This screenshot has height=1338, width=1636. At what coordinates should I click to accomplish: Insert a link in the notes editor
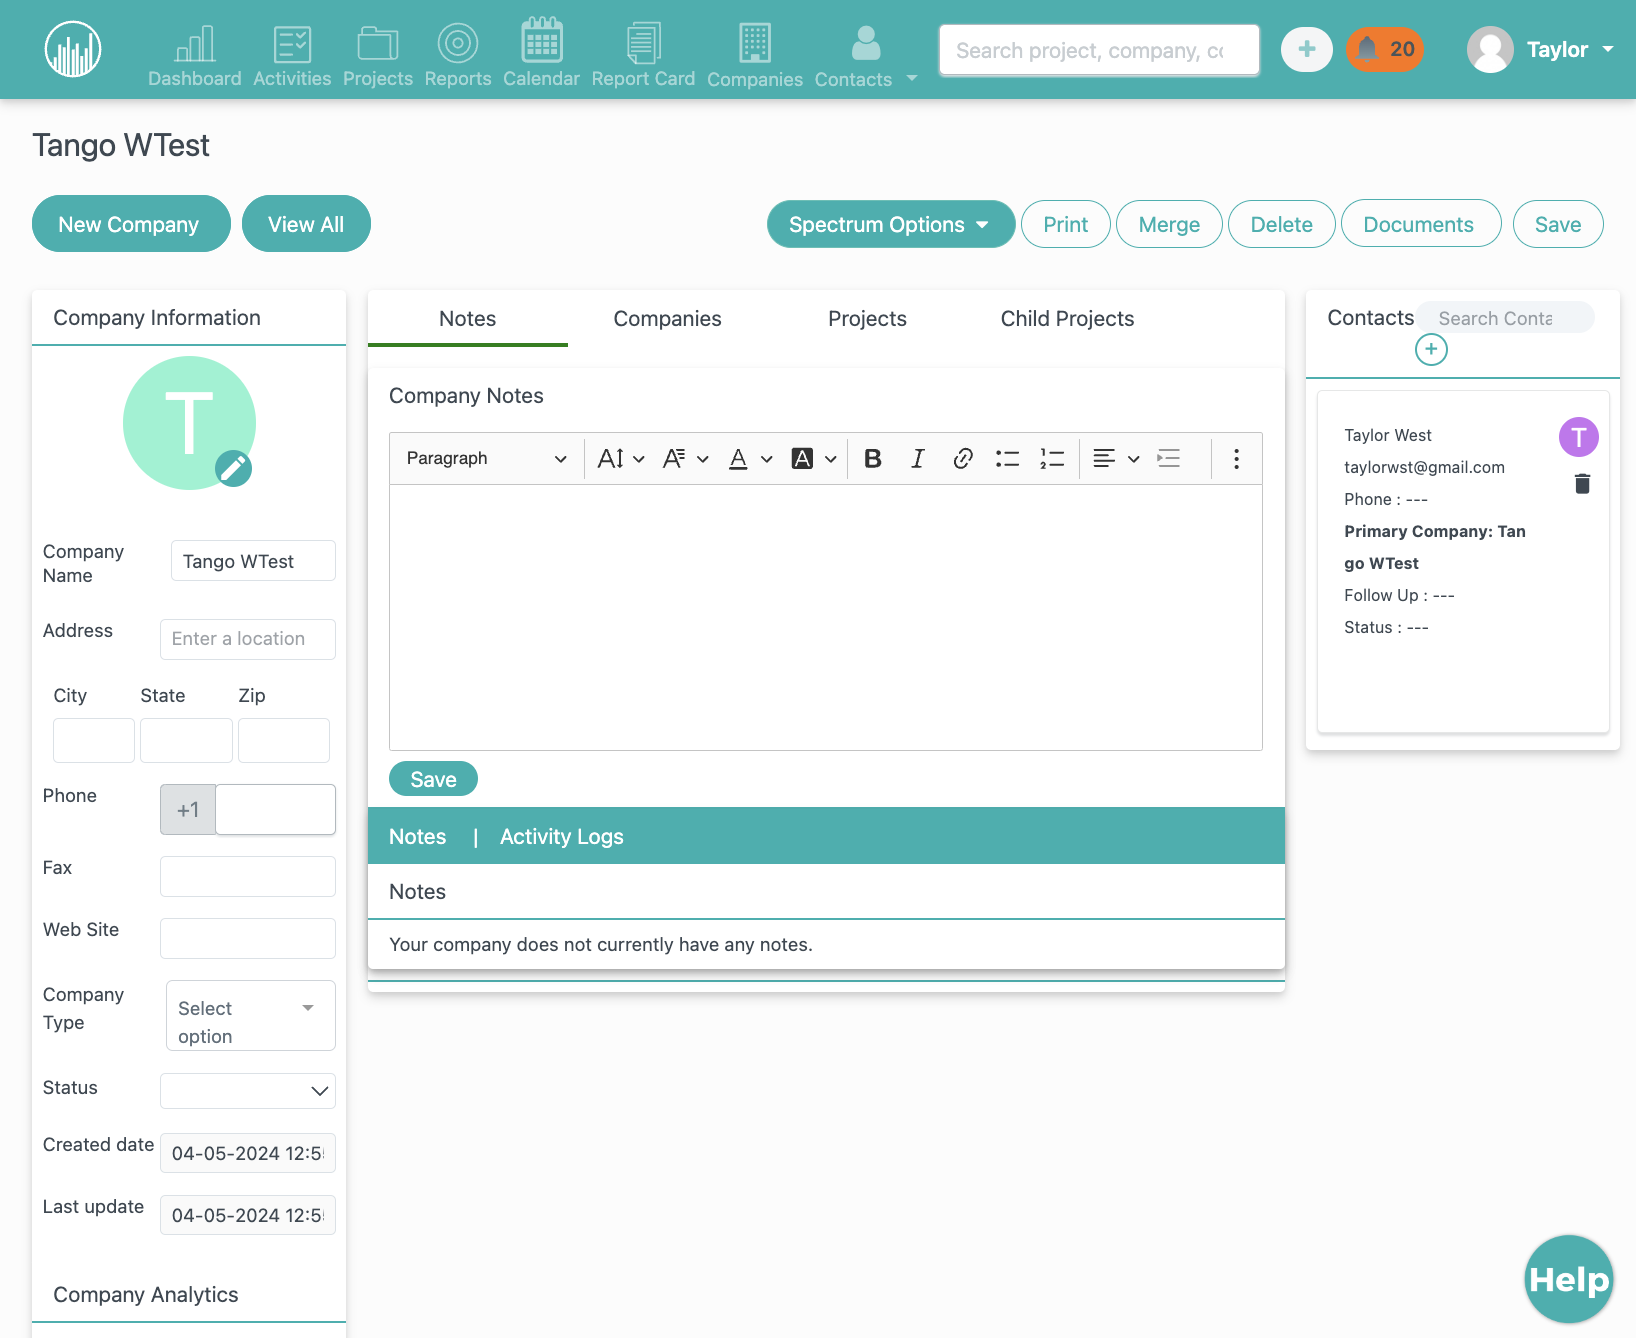coord(963,458)
